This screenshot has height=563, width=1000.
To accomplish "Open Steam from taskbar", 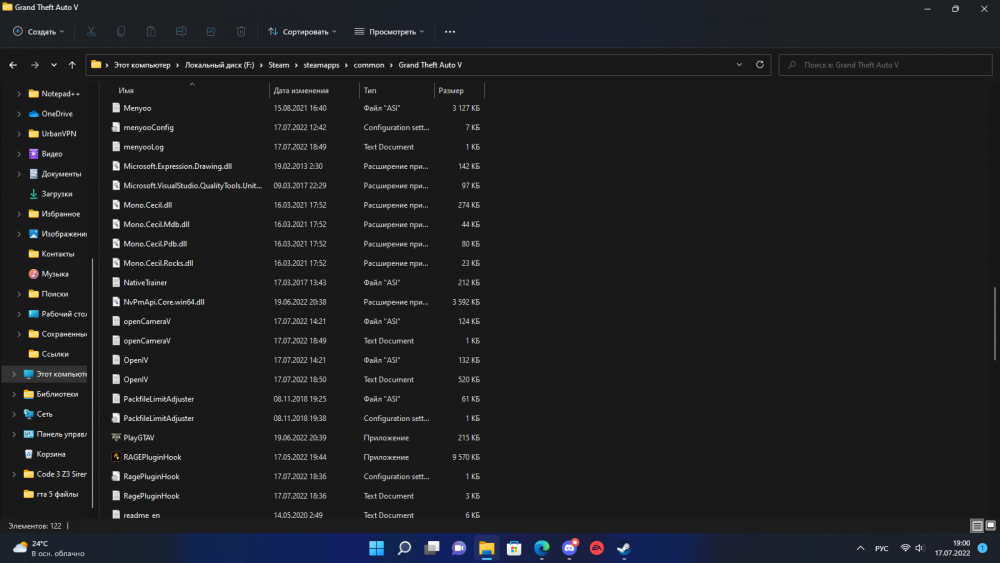I will click(x=624, y=548).
